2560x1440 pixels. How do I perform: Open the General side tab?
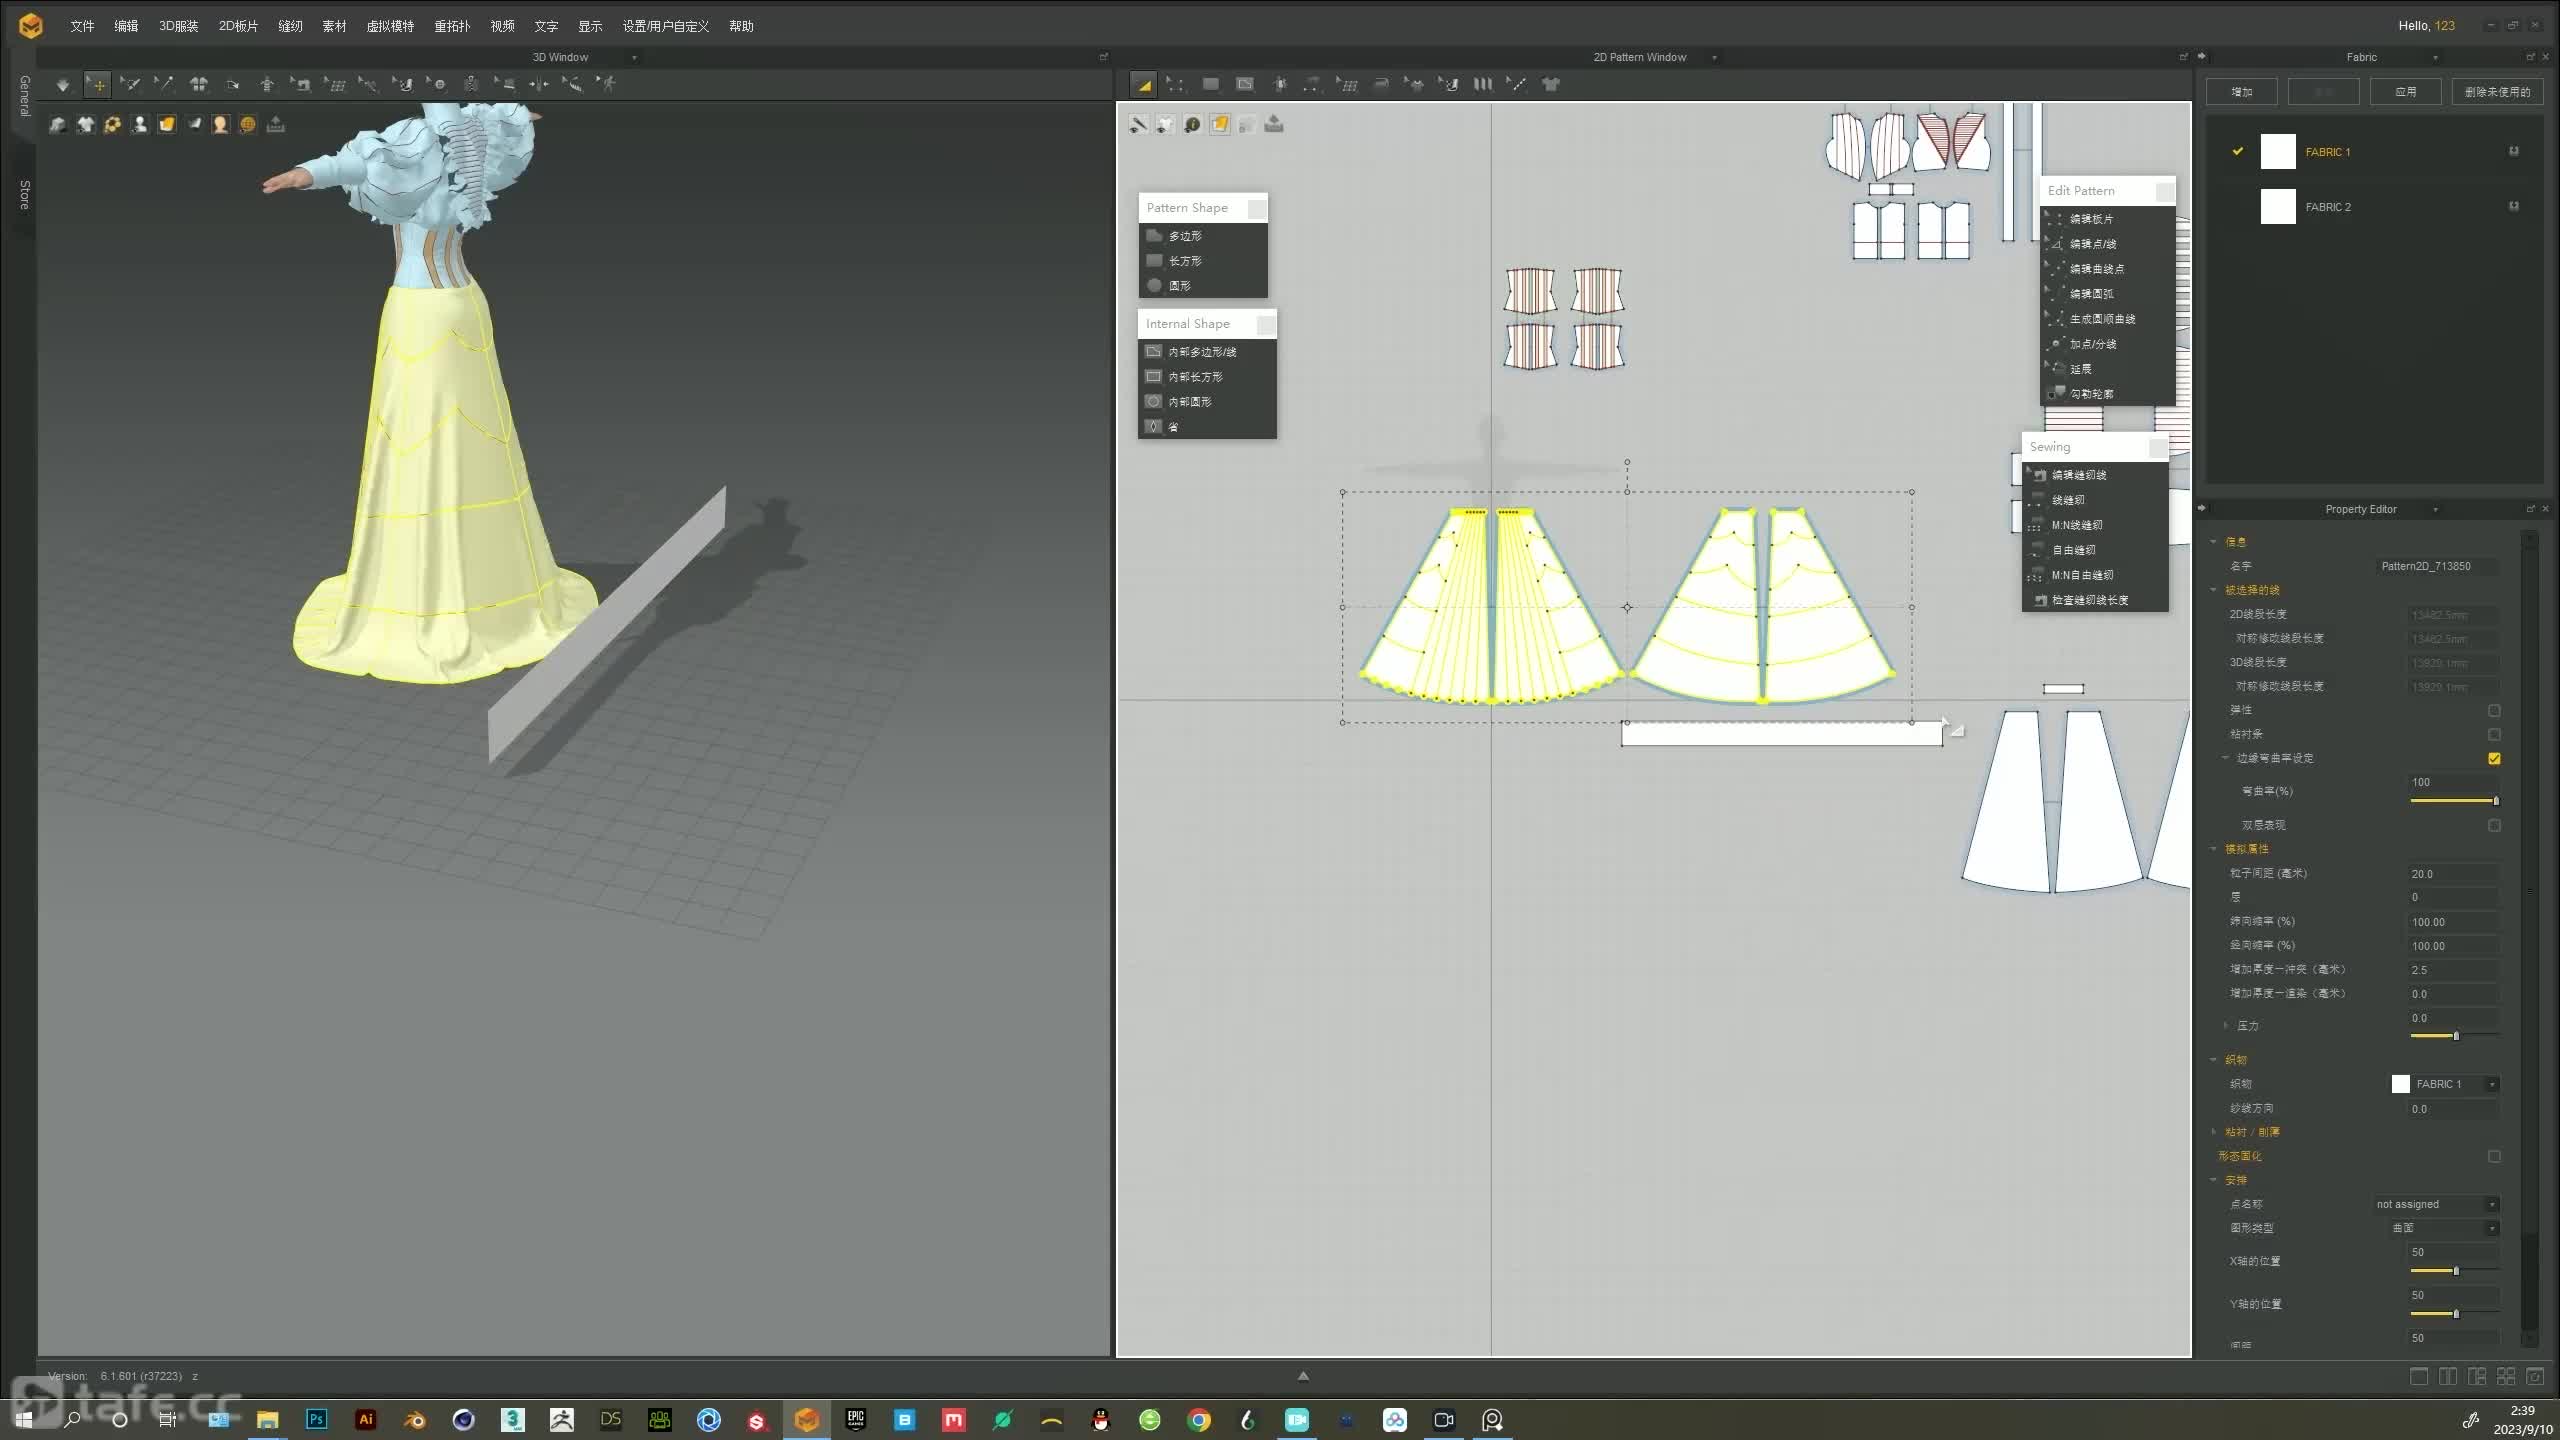coord(24,96)
